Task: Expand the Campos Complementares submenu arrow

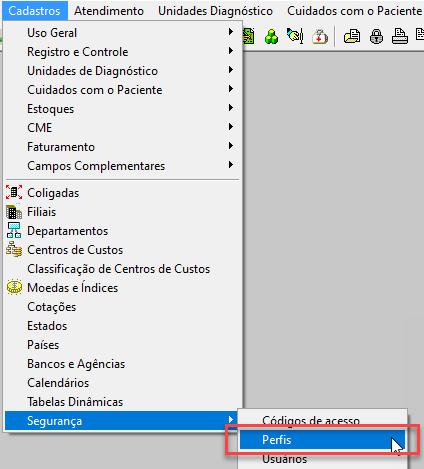Action: [231, 165]
